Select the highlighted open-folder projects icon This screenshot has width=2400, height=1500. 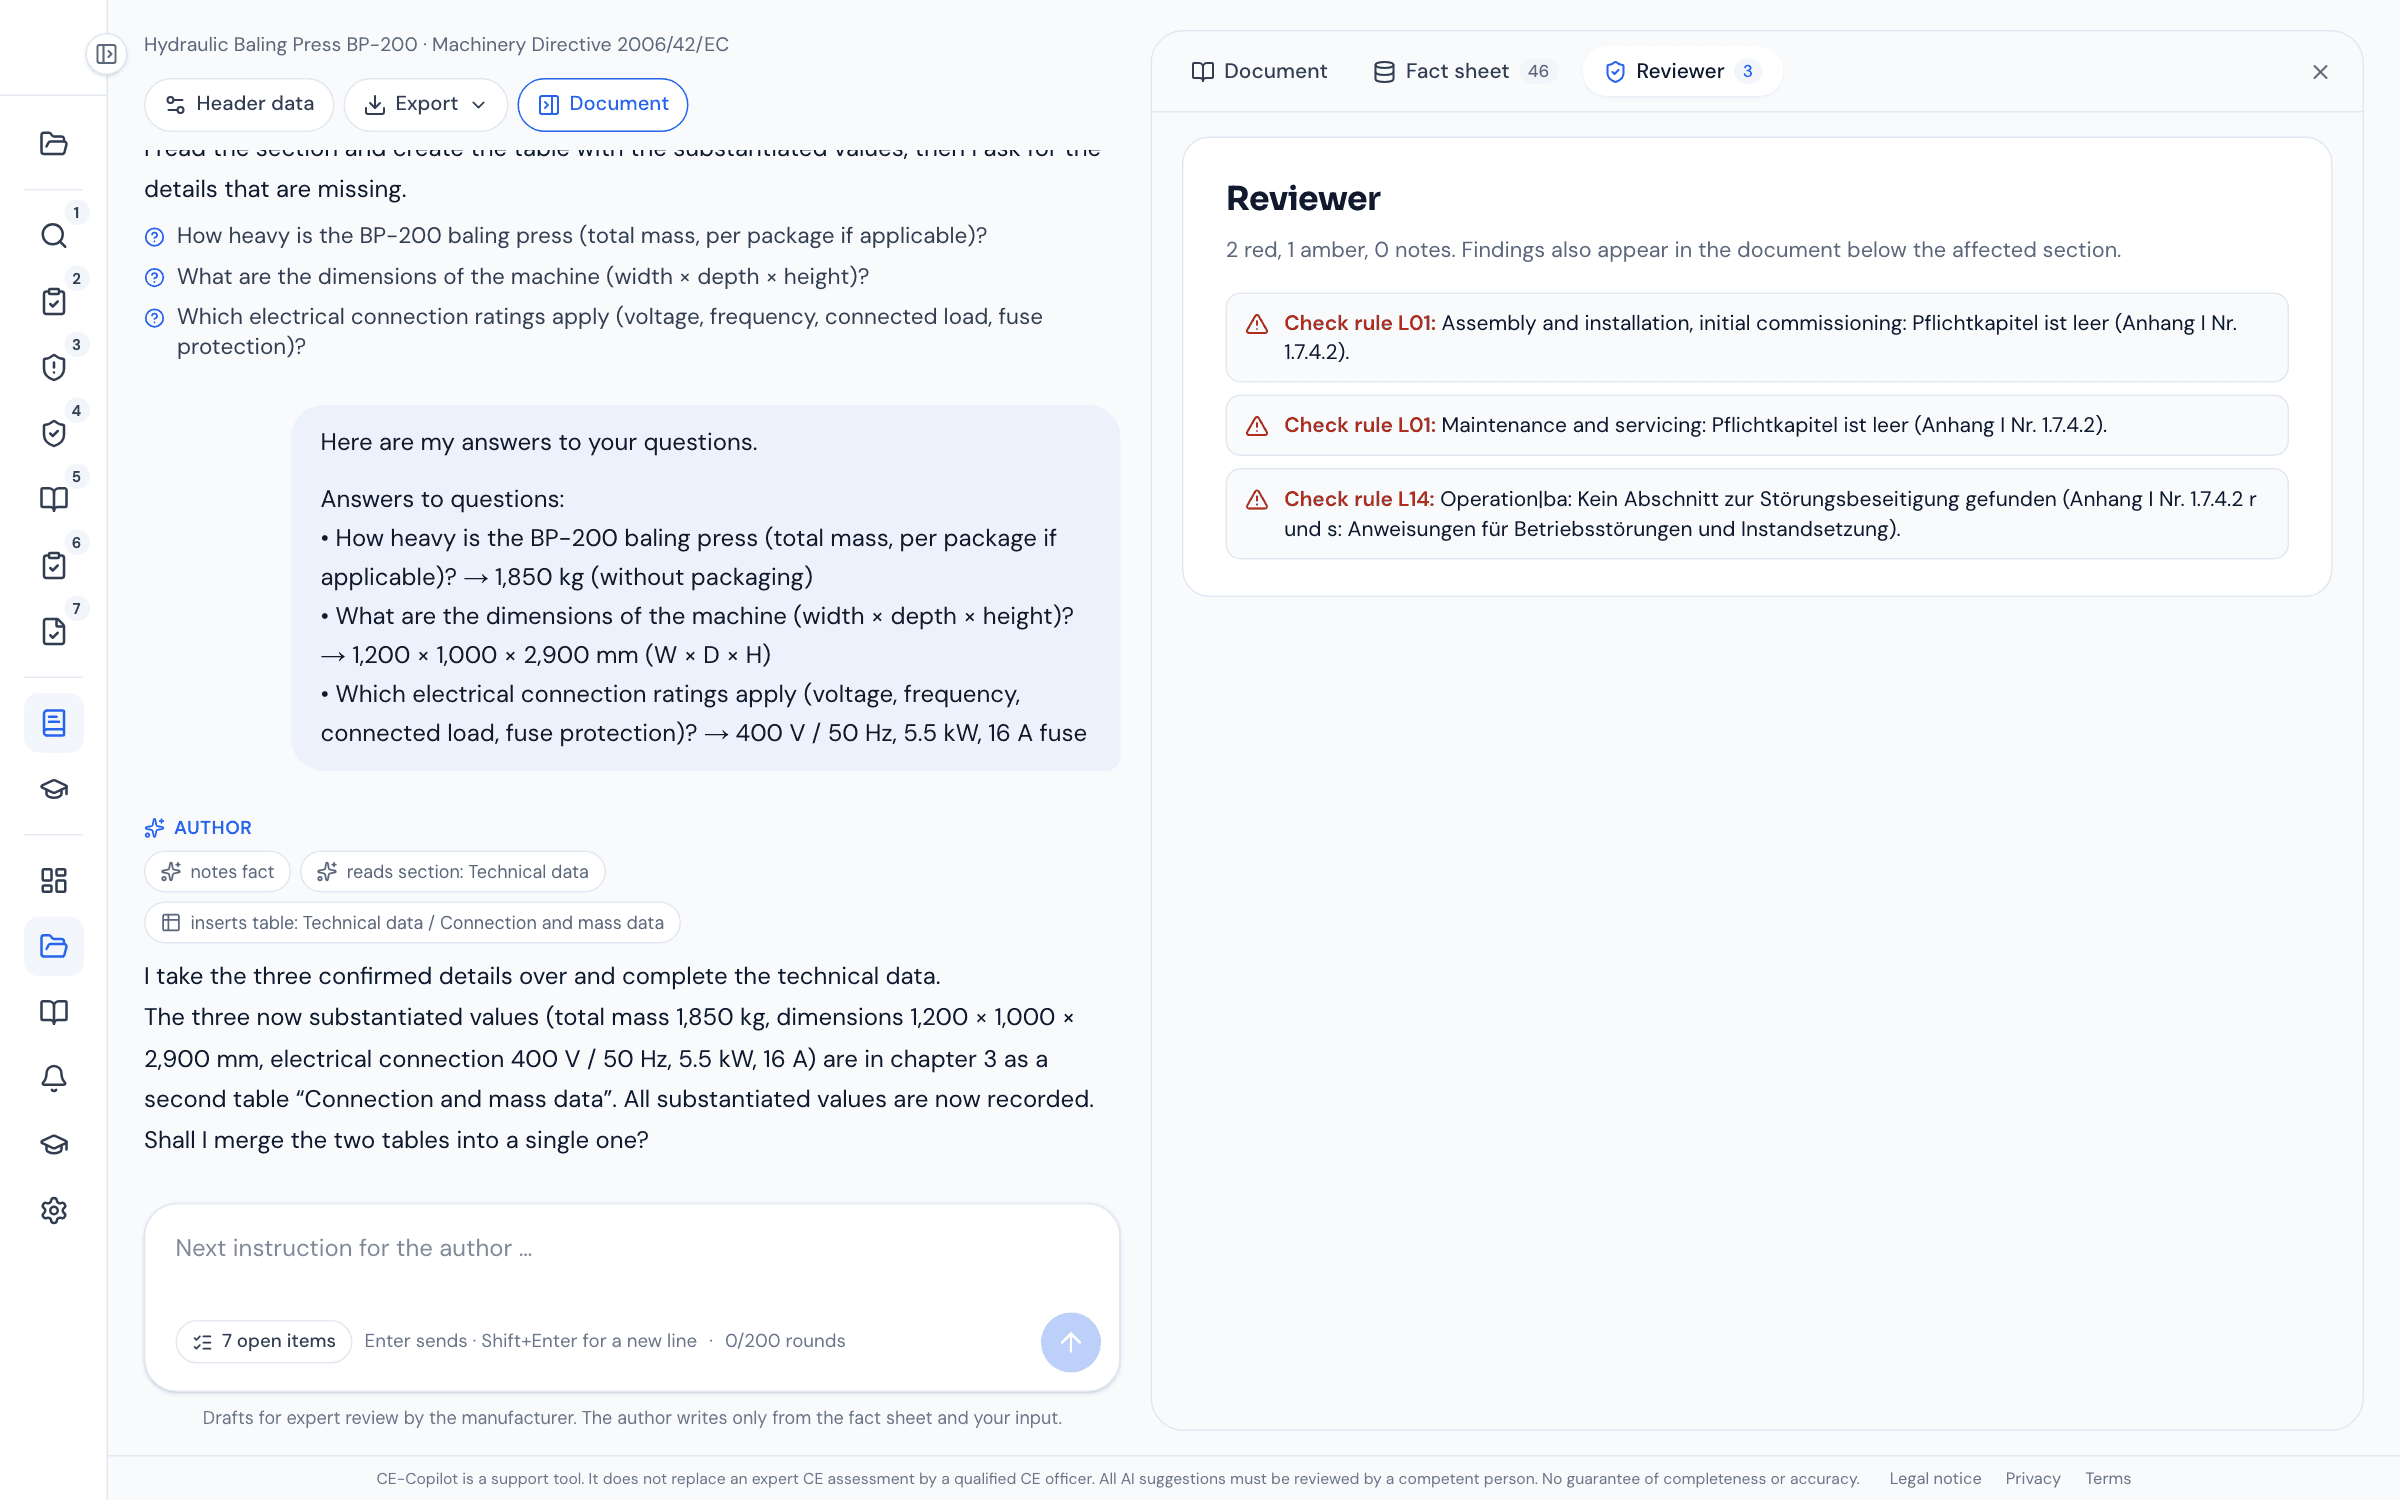[54, 946]
